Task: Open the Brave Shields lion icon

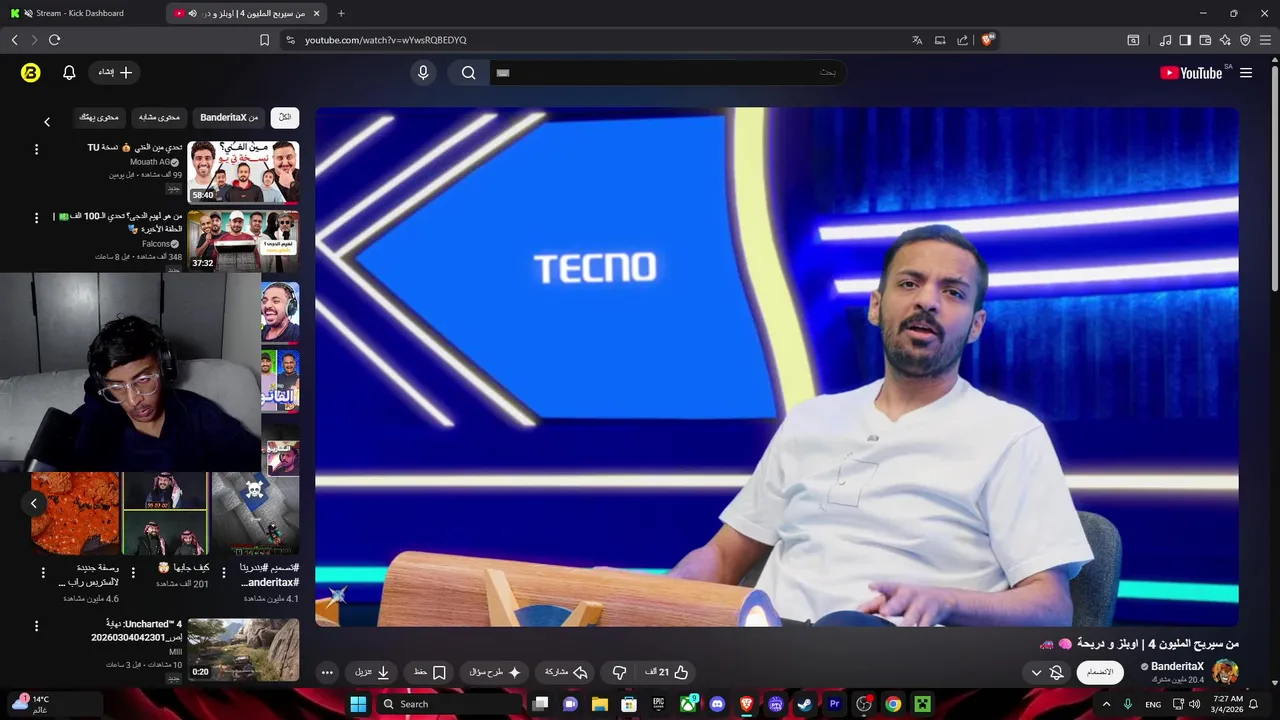Action: [988, 40]
